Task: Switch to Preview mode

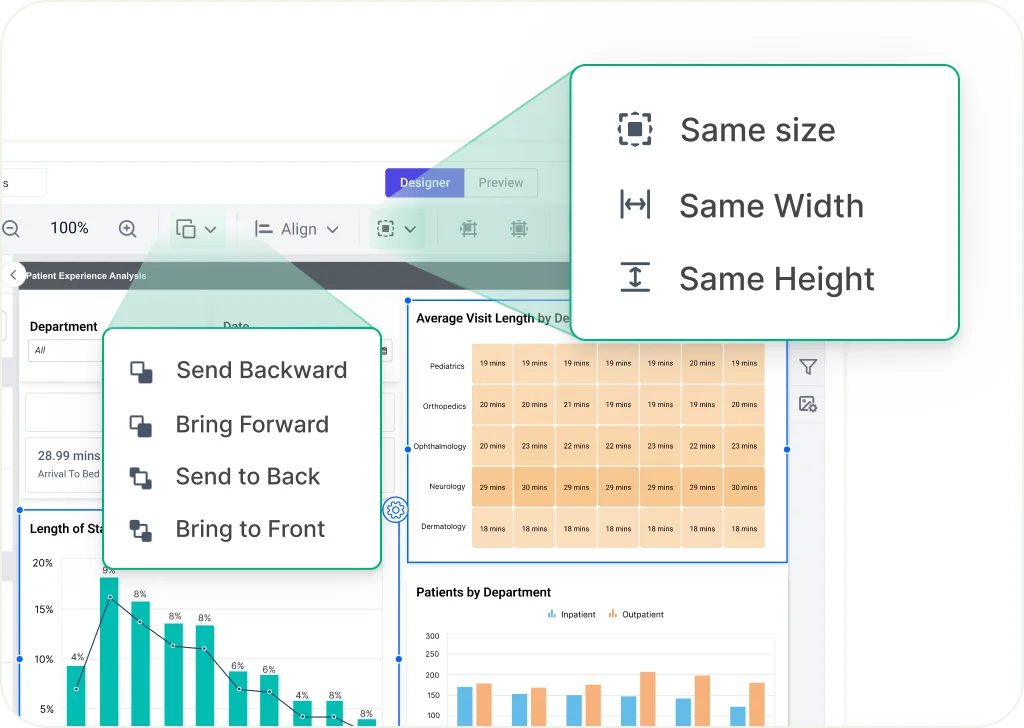Action: (x=501, y=183)
